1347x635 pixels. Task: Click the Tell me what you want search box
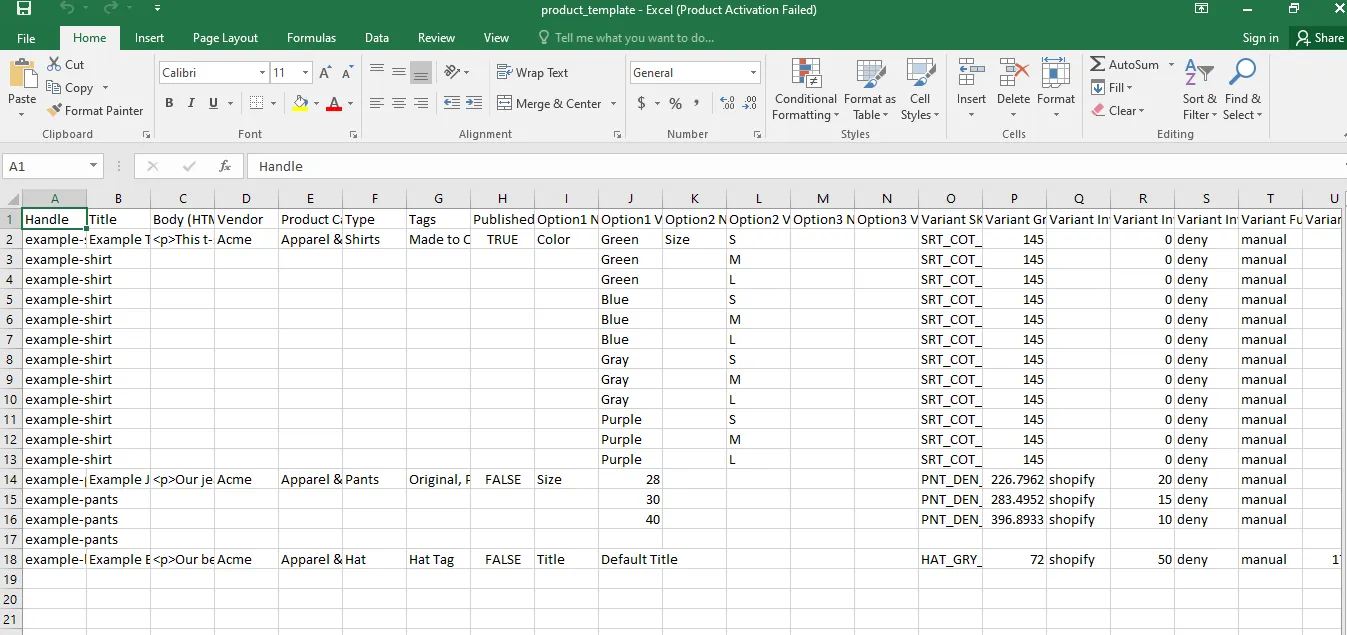pyautogui.click(x=626, y=38)
